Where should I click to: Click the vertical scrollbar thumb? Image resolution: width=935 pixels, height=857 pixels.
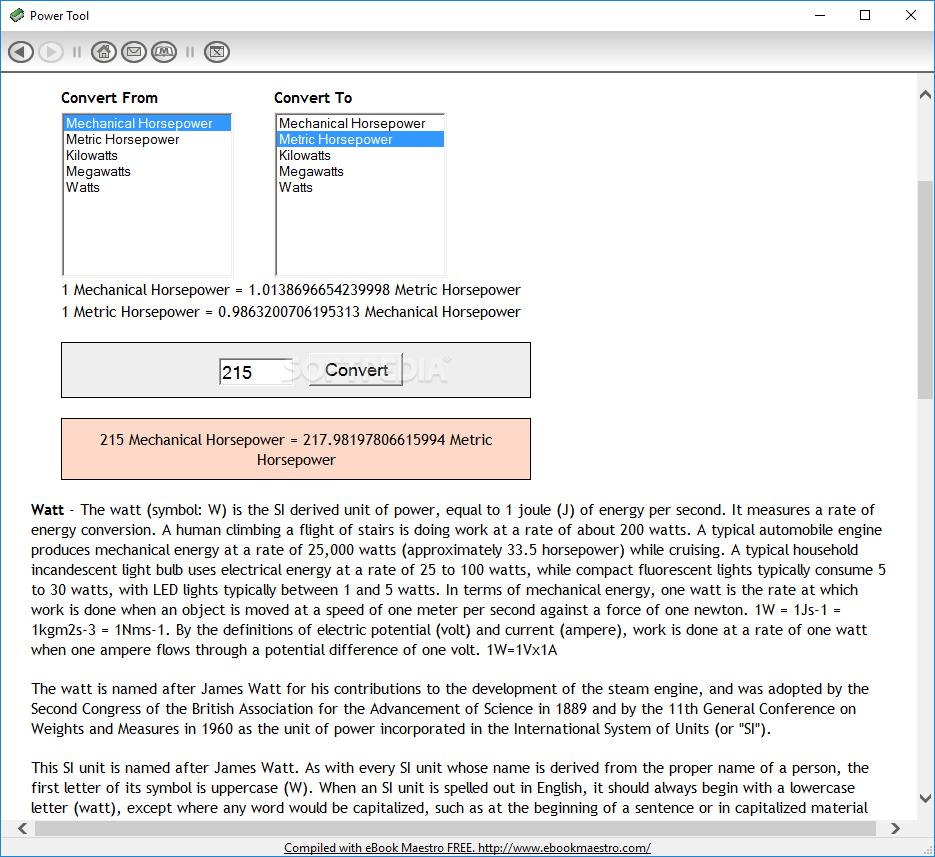pos(925,290)
